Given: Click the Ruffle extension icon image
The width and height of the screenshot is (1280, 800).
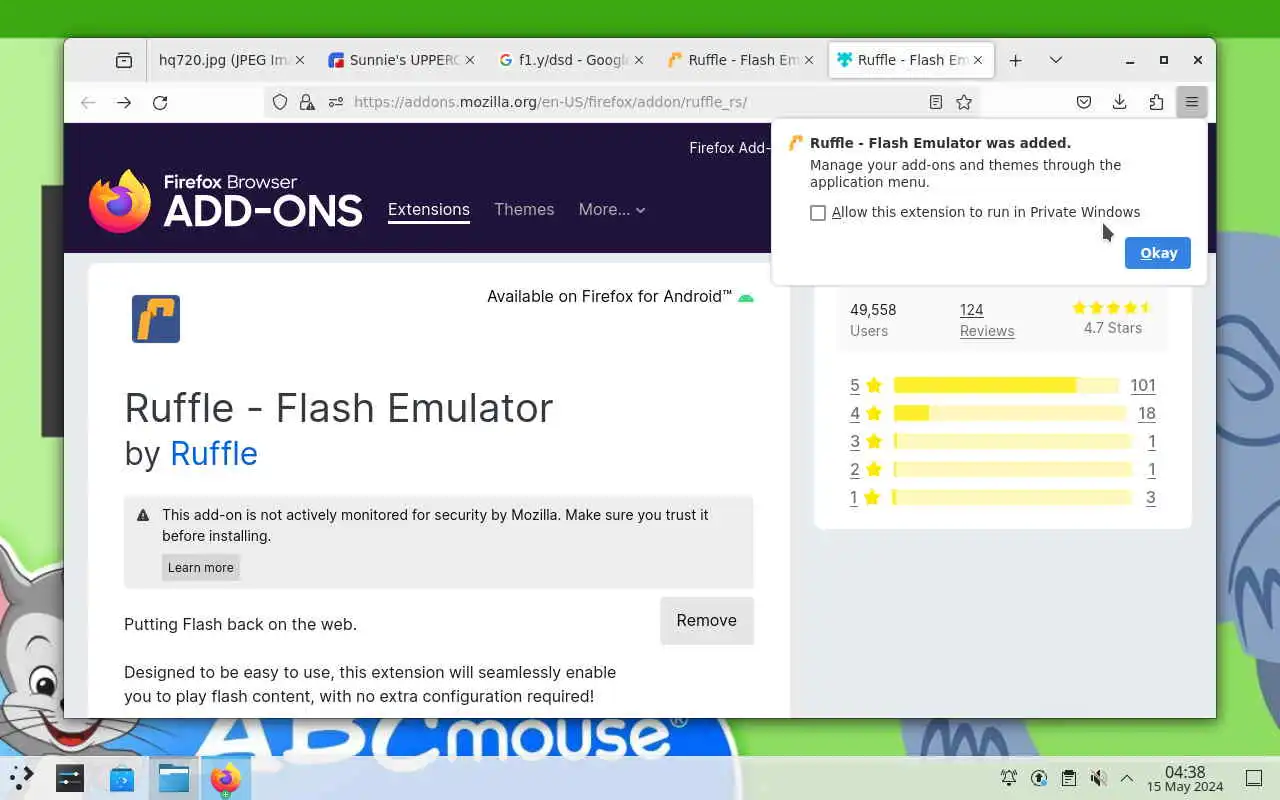Looking at the screenshot, I should tap(156, 319).
